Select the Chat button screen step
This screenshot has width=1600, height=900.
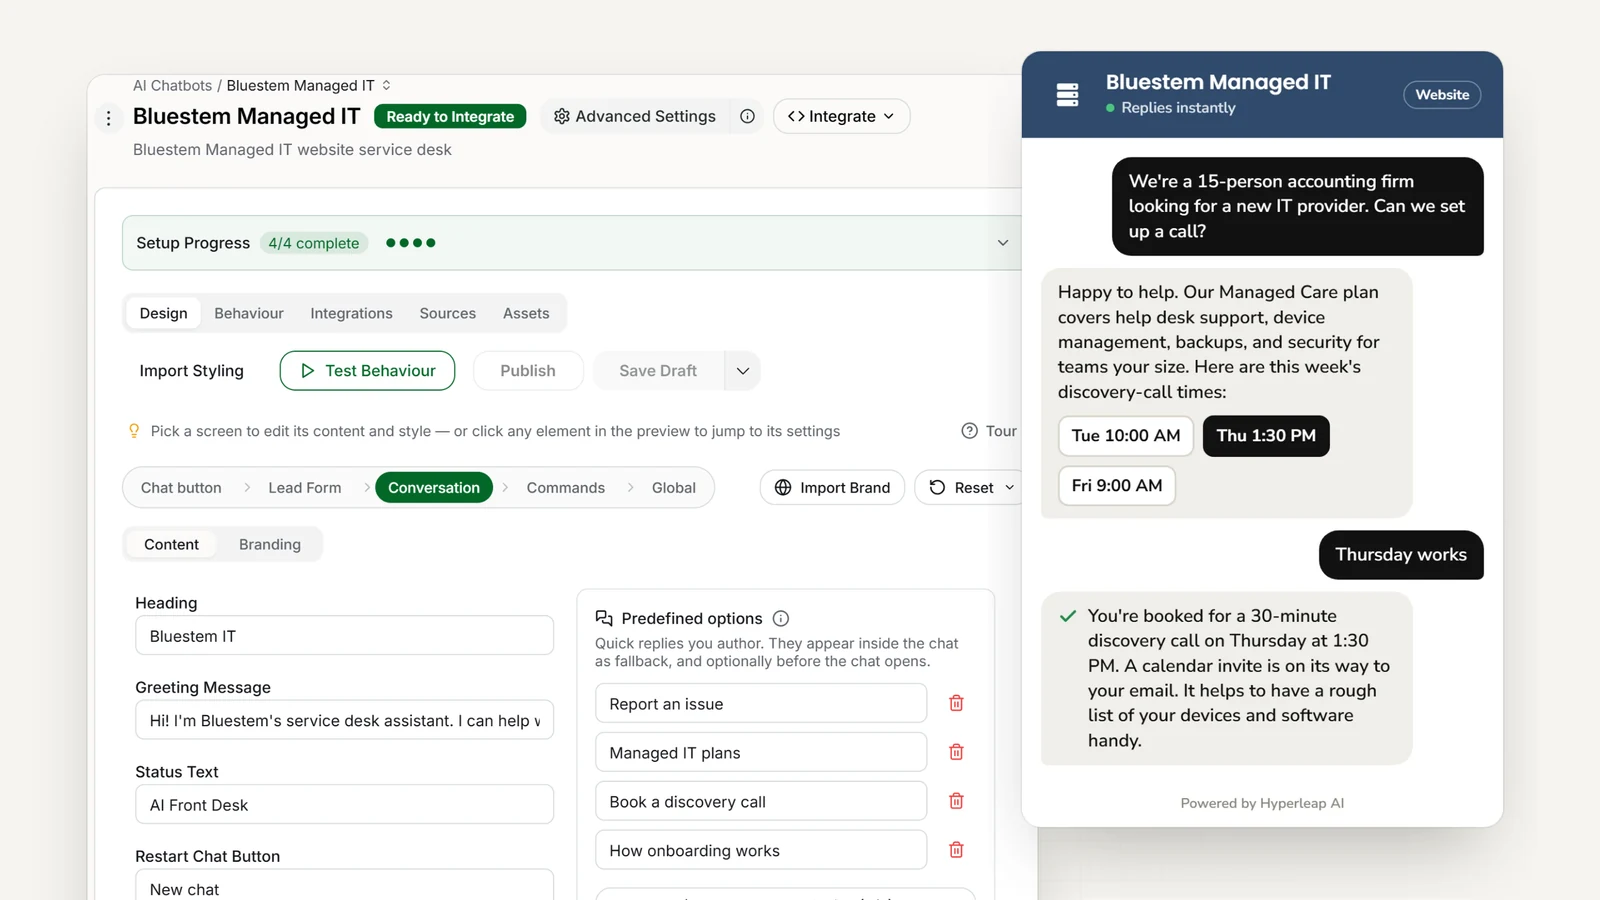pyautogui.click(x=181, y=488)
